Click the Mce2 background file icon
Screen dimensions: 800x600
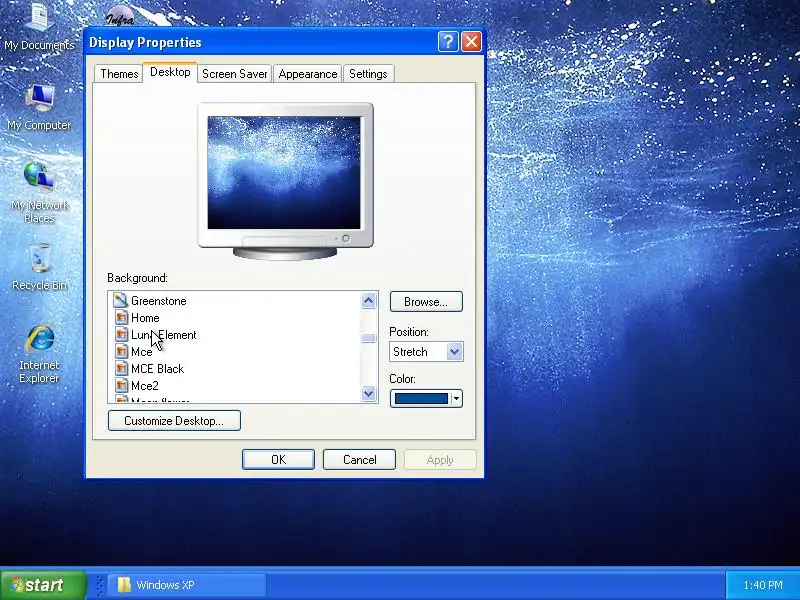coord(121,385)
